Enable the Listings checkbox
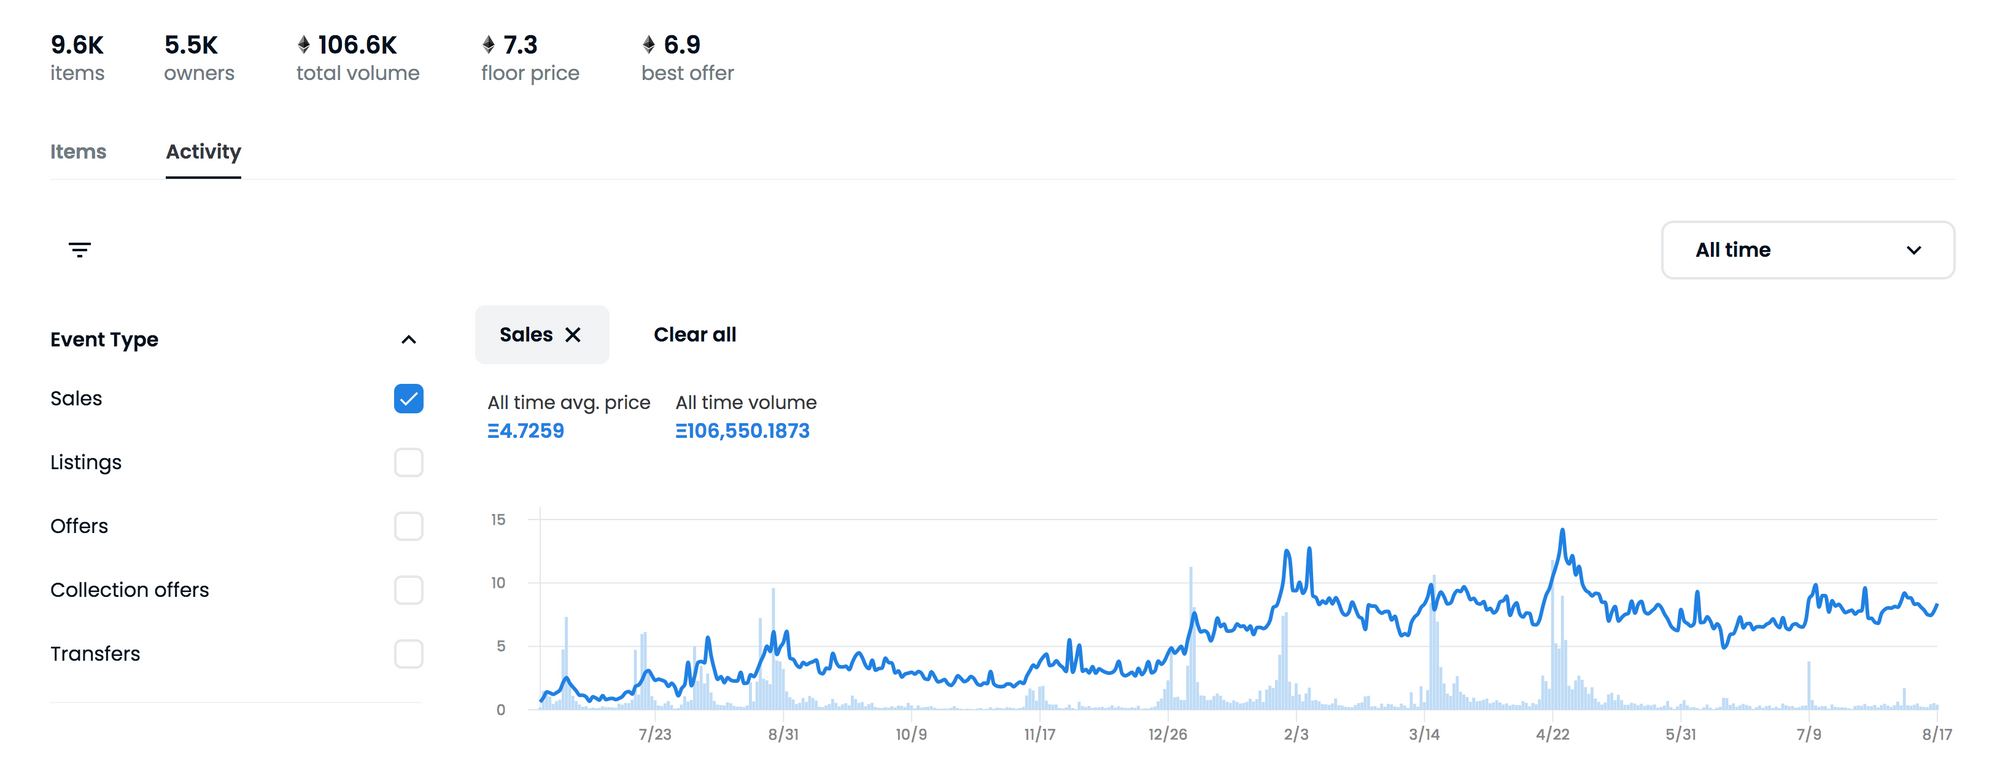 pyautogui.click(x=408, y=463)
